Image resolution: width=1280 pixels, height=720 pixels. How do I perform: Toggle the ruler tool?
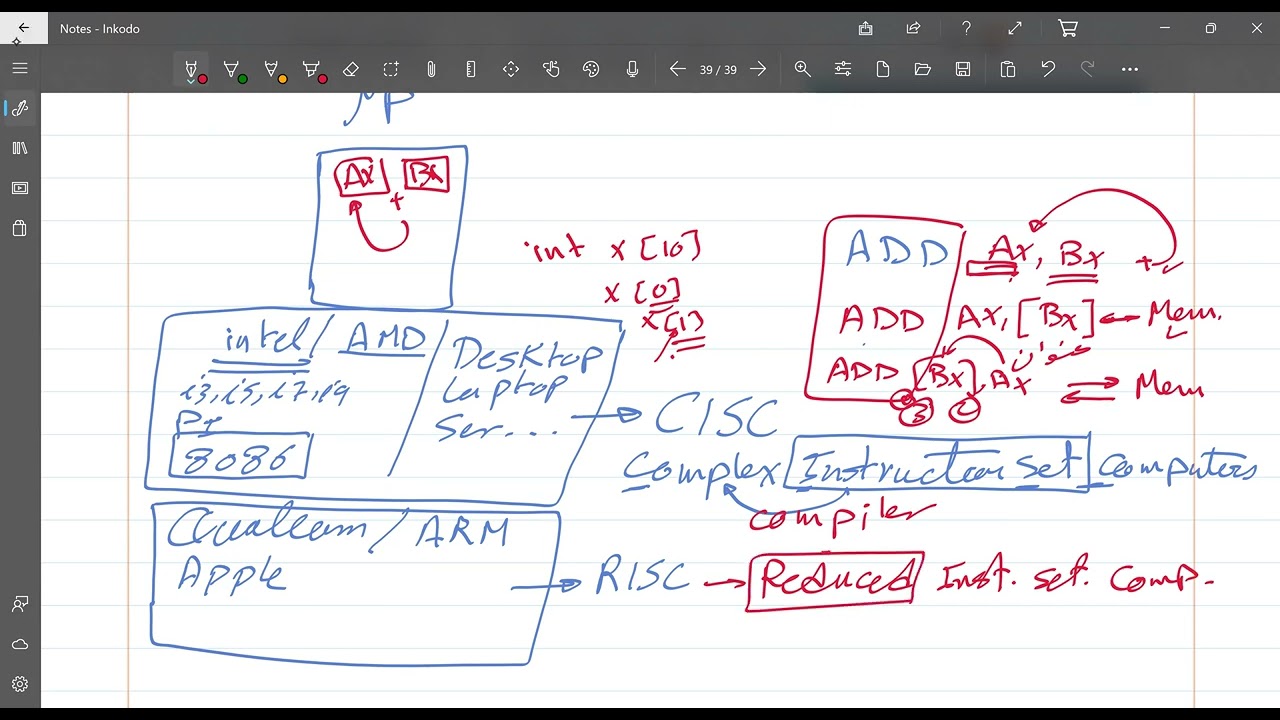[471, 69]
